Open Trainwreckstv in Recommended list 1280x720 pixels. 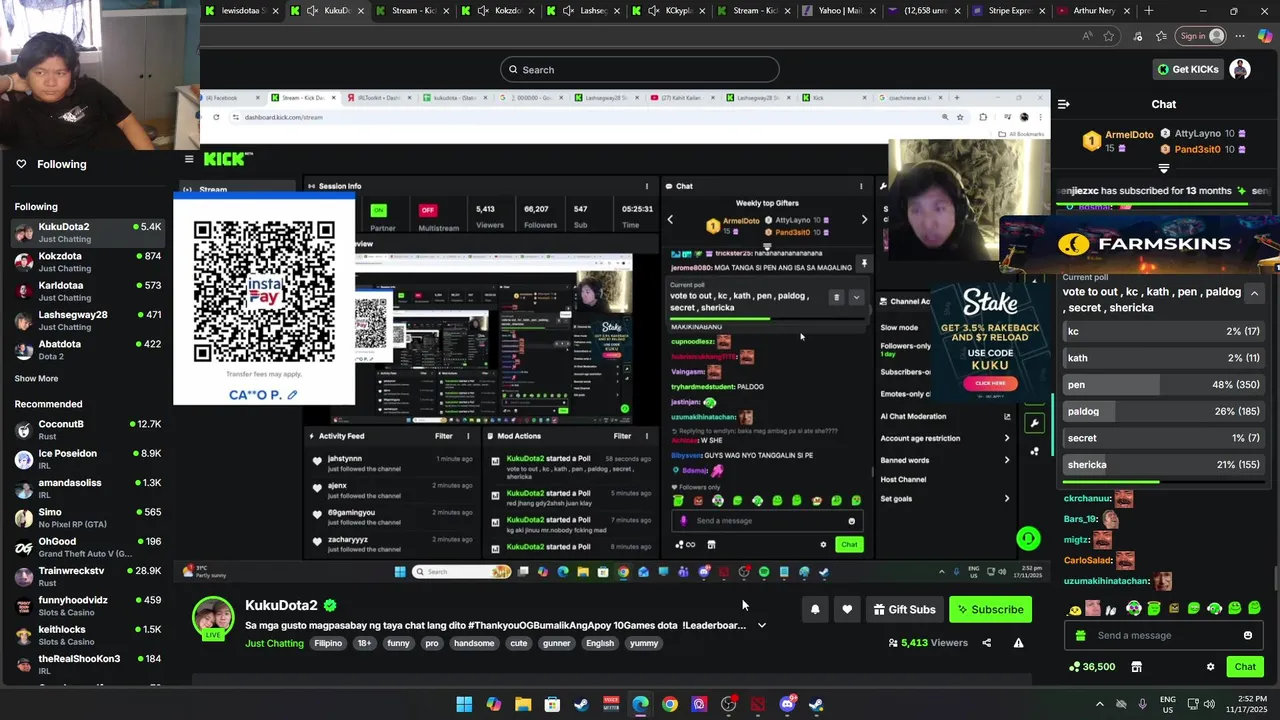point(88,577)
